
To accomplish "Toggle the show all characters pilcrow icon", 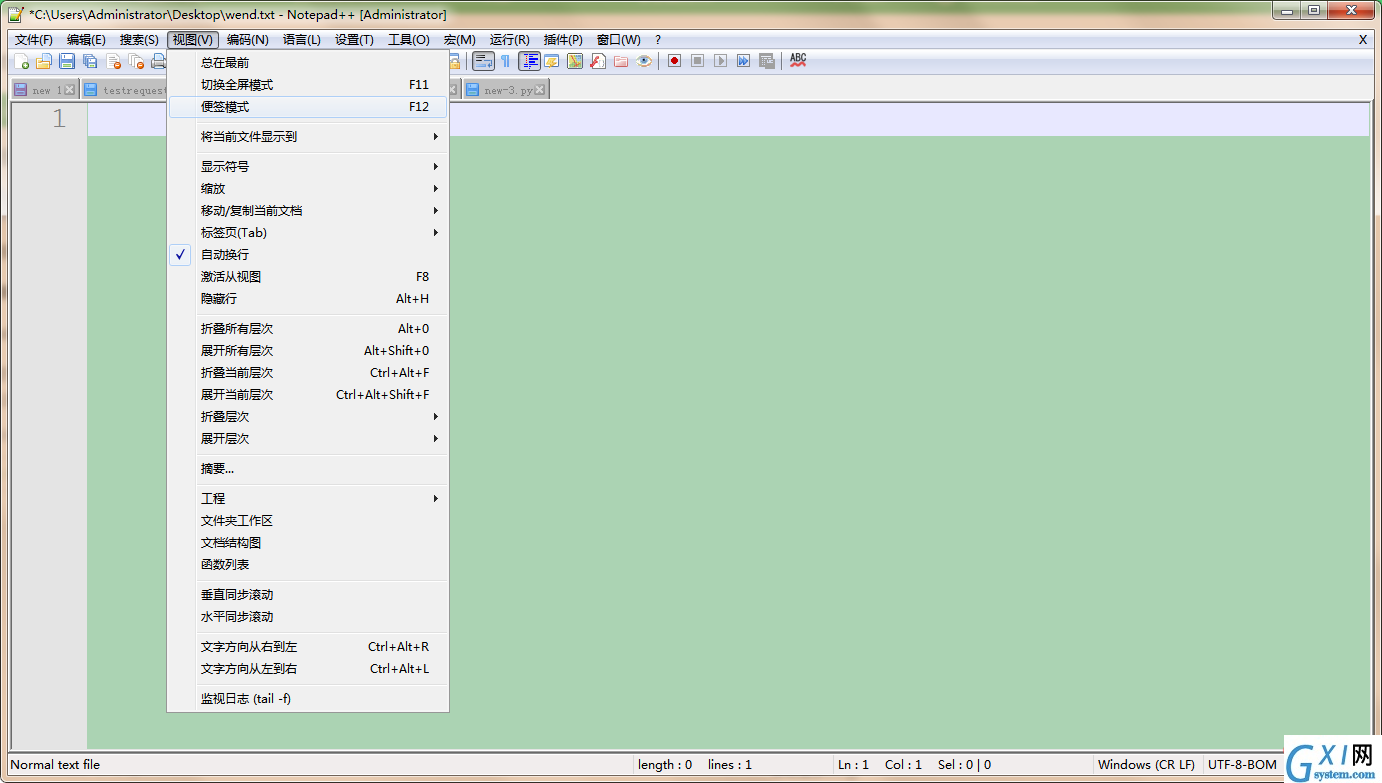I will pyautogui.click(x=506, y=61).
